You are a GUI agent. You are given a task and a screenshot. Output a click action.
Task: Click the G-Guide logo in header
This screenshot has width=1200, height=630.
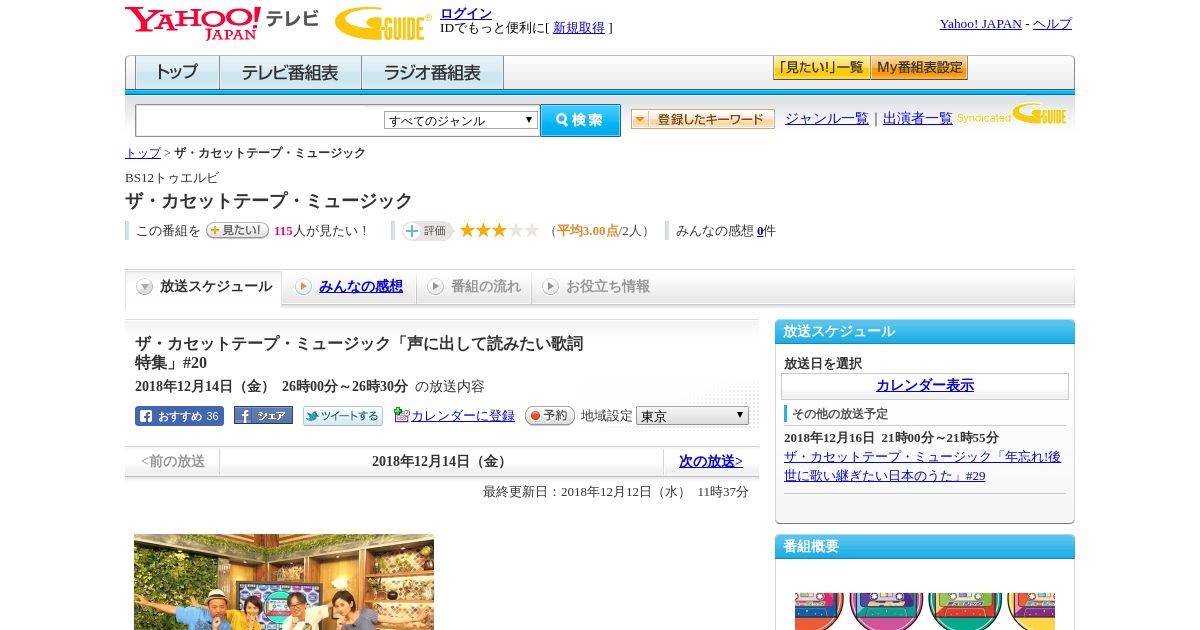click(383, 24)
